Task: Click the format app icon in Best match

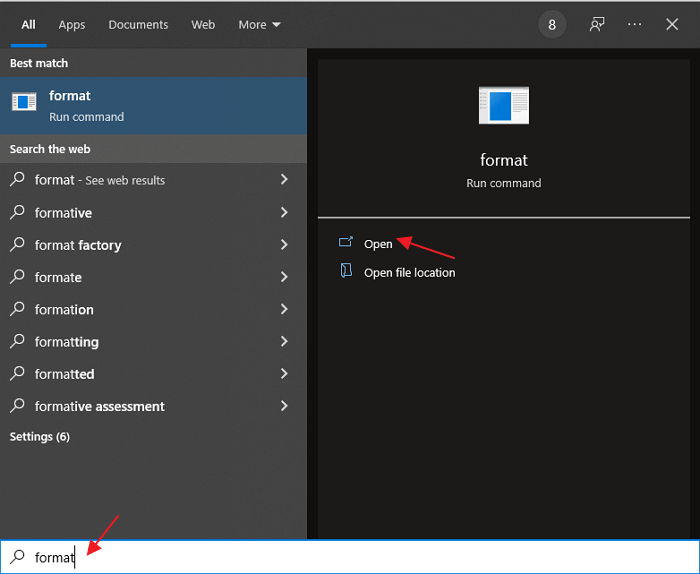Action: (x=24, y=102)
